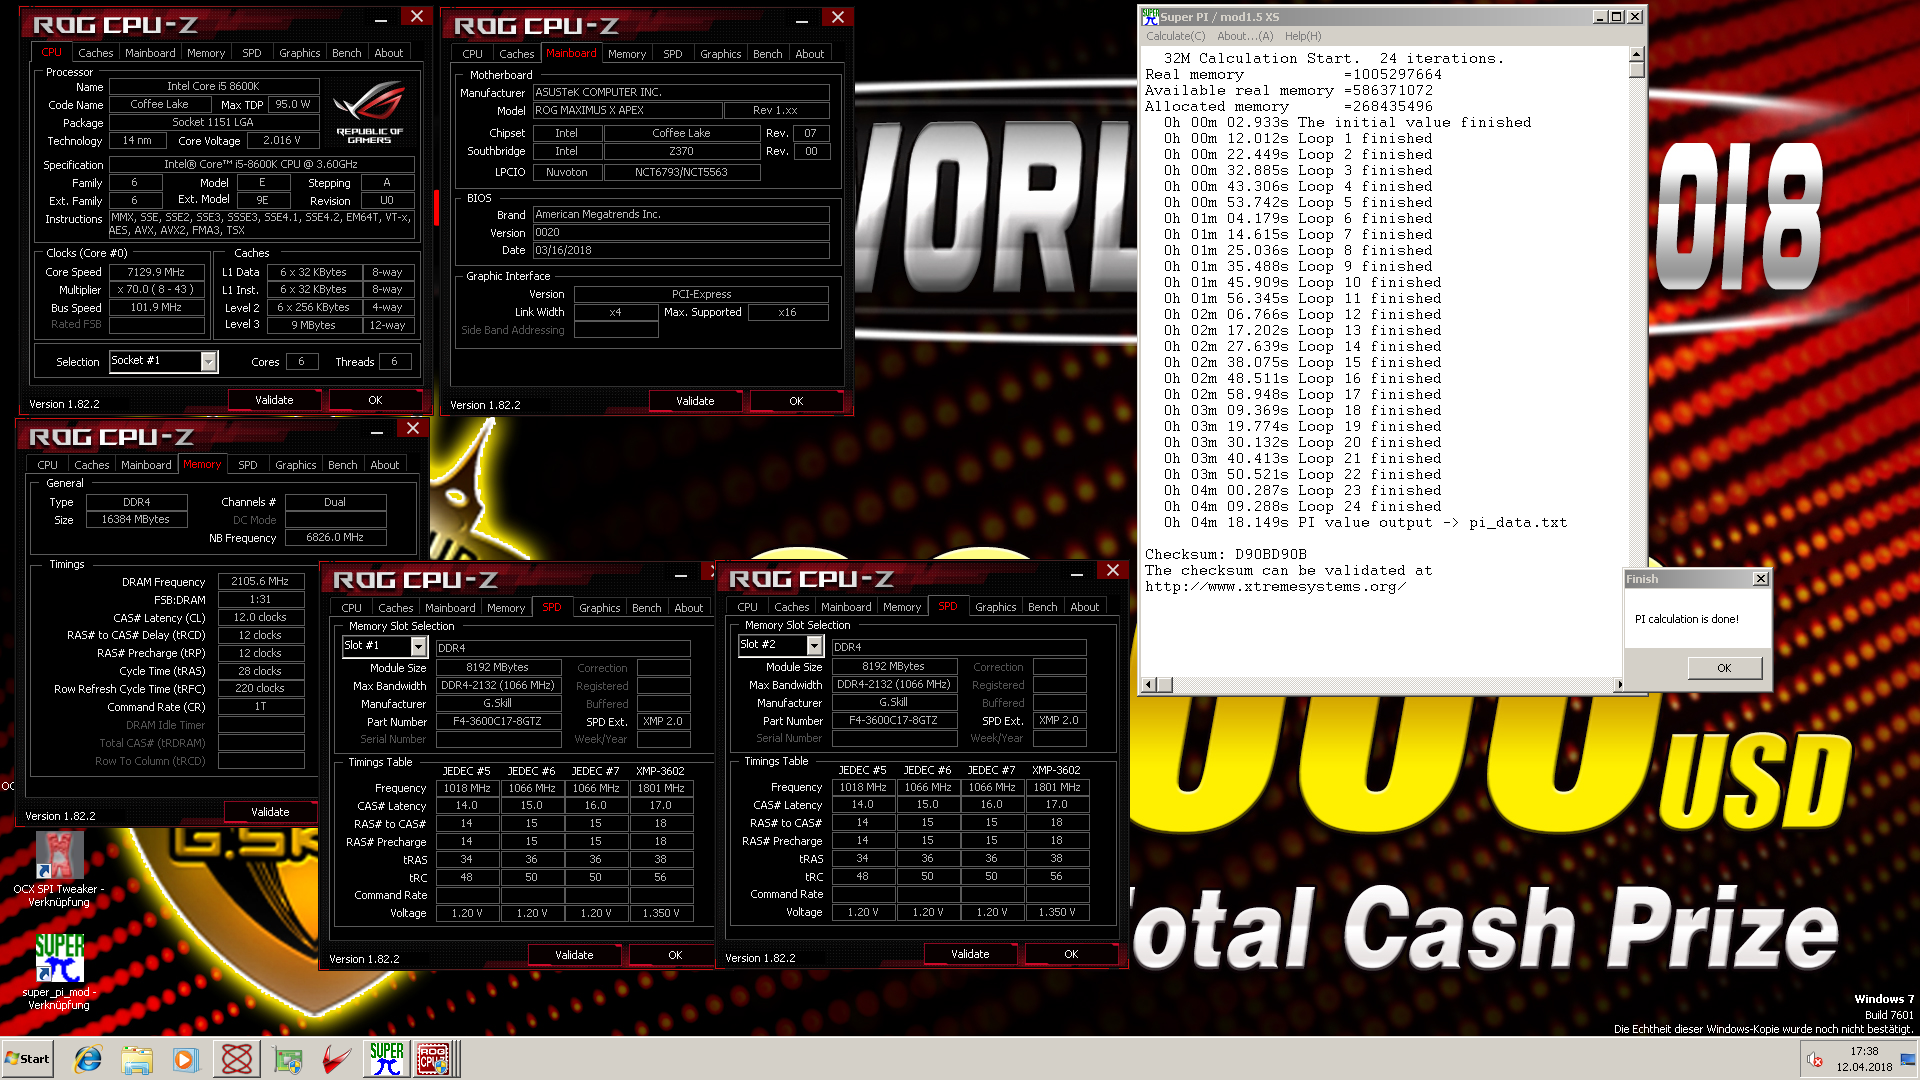Screen dimensions: 1920x1080
Task: Minimize the CPU-Z Mainboard window
Action: [x=802, y=20]
